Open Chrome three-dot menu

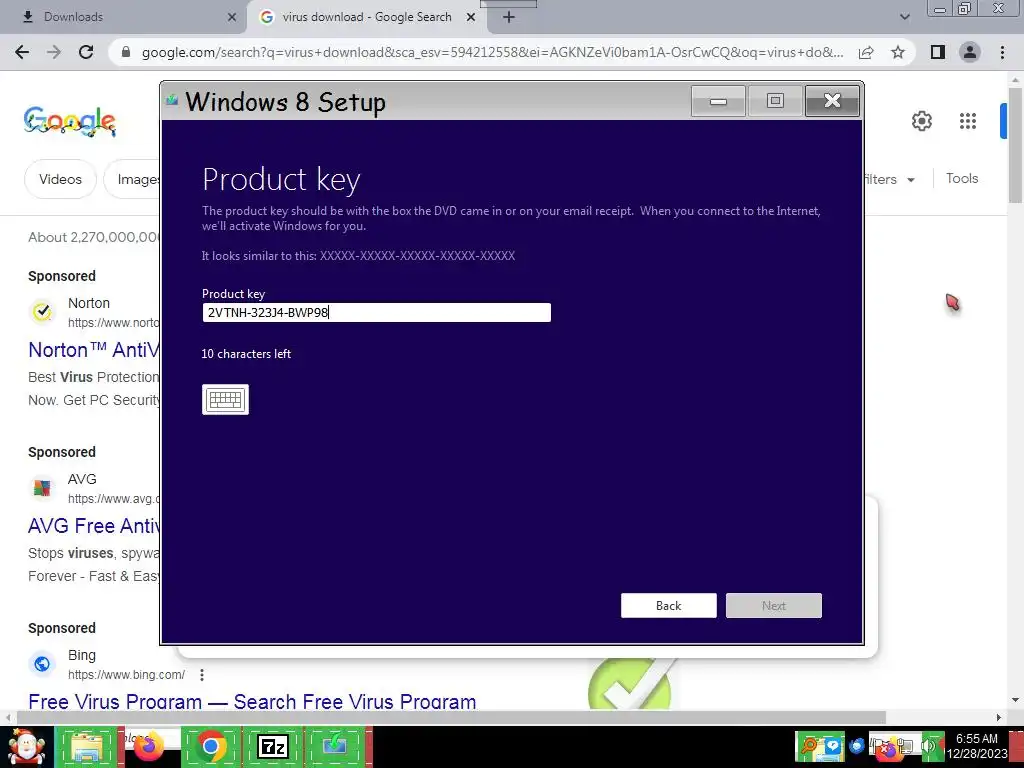[x=1002, y=52]
